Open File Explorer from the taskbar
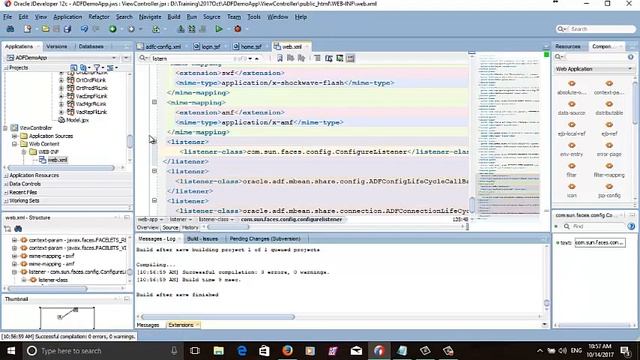The width and height of the screenshot is (640, 360). click(218, 351)
